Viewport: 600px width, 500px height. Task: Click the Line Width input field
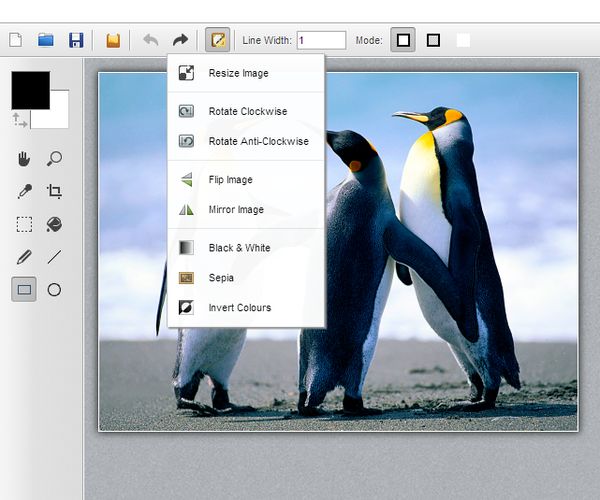click(320, 40)
